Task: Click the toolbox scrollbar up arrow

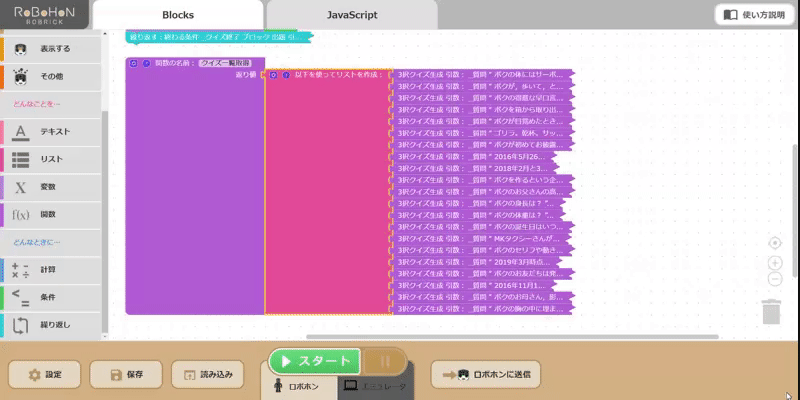Action: 105,34
